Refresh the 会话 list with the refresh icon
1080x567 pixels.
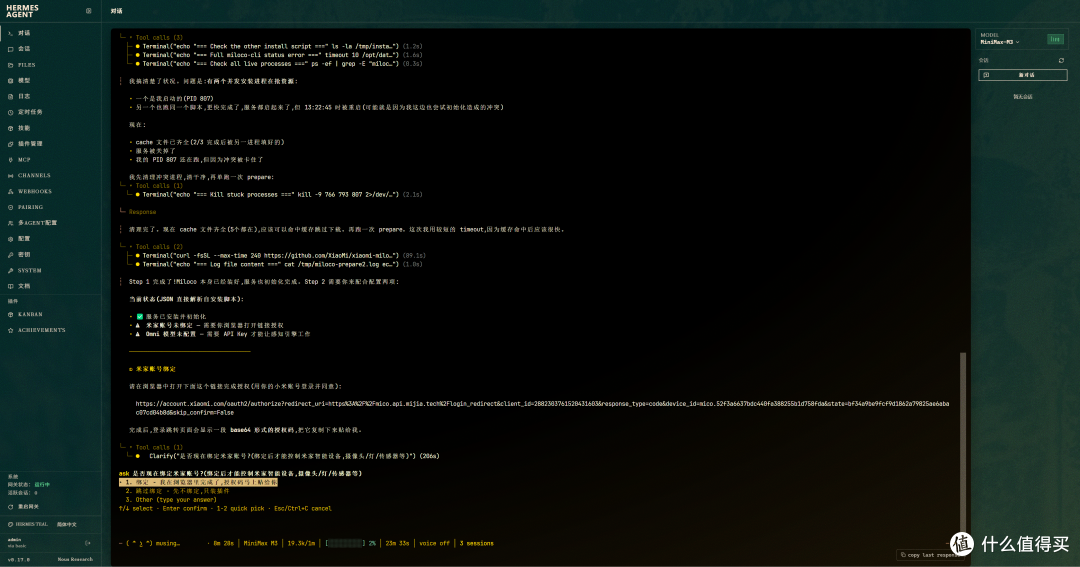(x=1061, y=61)
